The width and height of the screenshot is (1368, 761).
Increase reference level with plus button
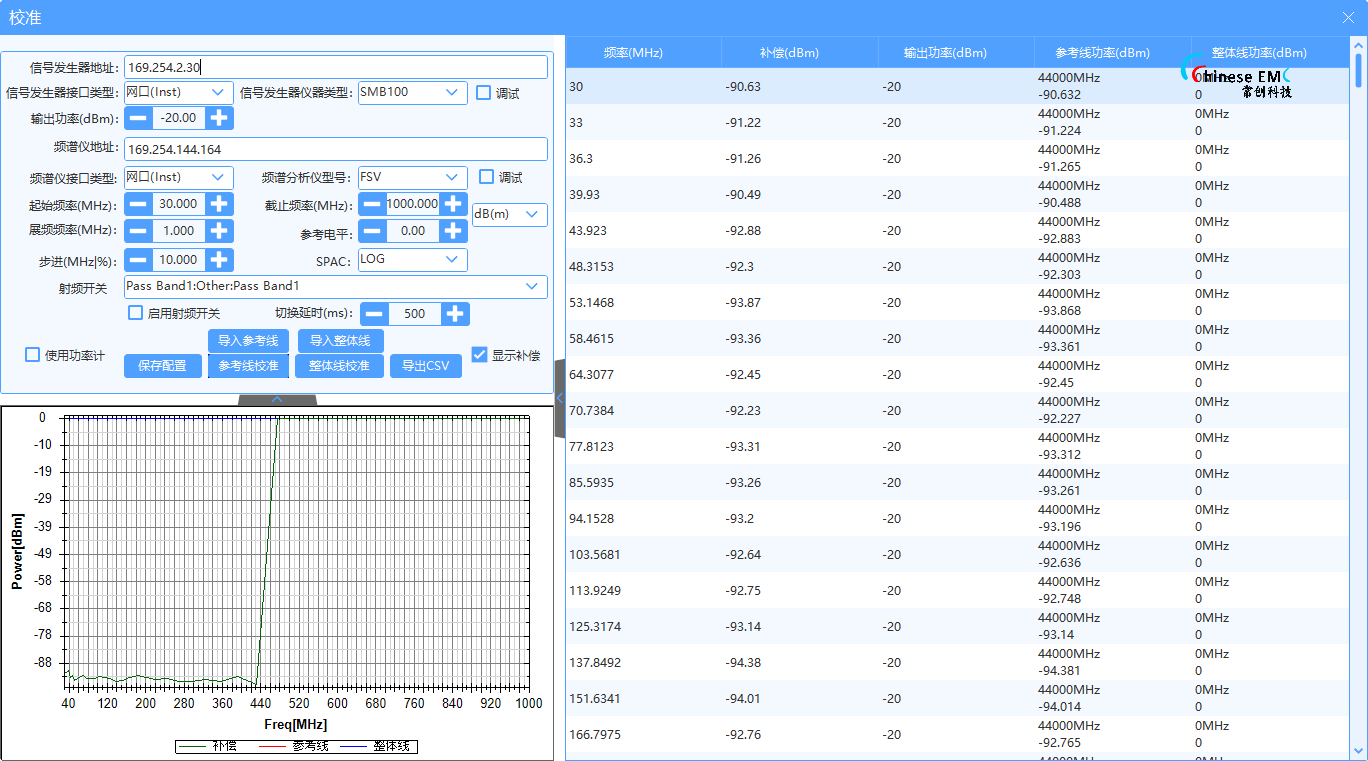click(453, 231)
